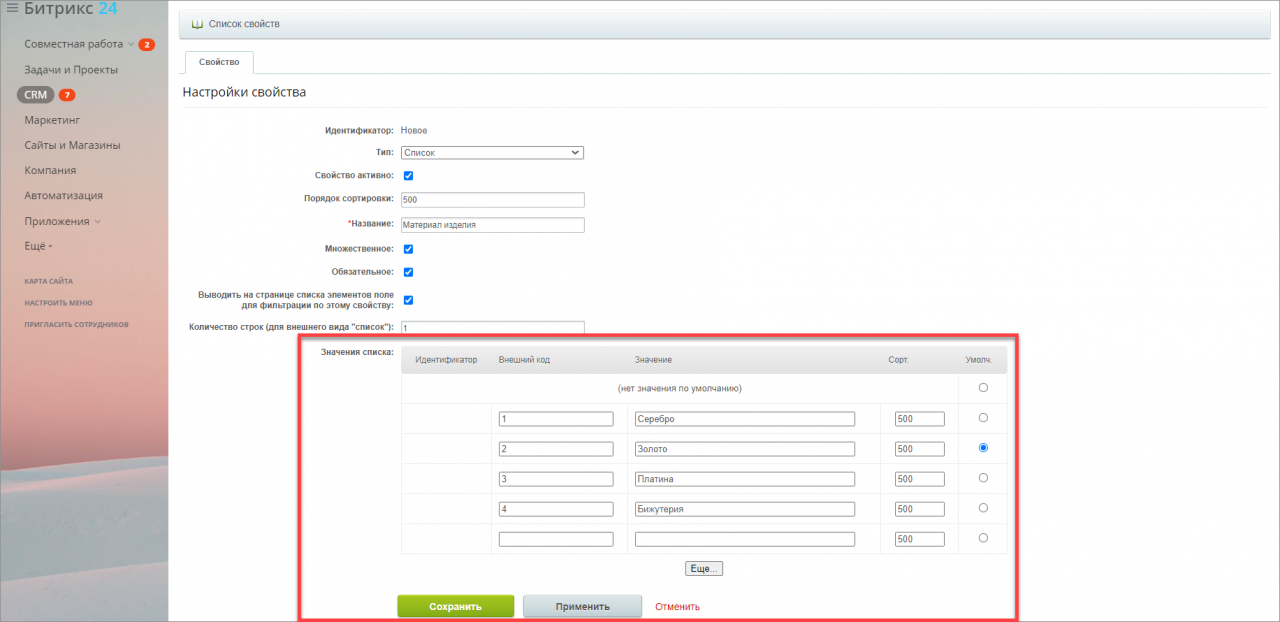Expand the Приложения sidebar chevron
Image resolution: width=1280 pixels, height=622 pixels.
coord(98,221)
